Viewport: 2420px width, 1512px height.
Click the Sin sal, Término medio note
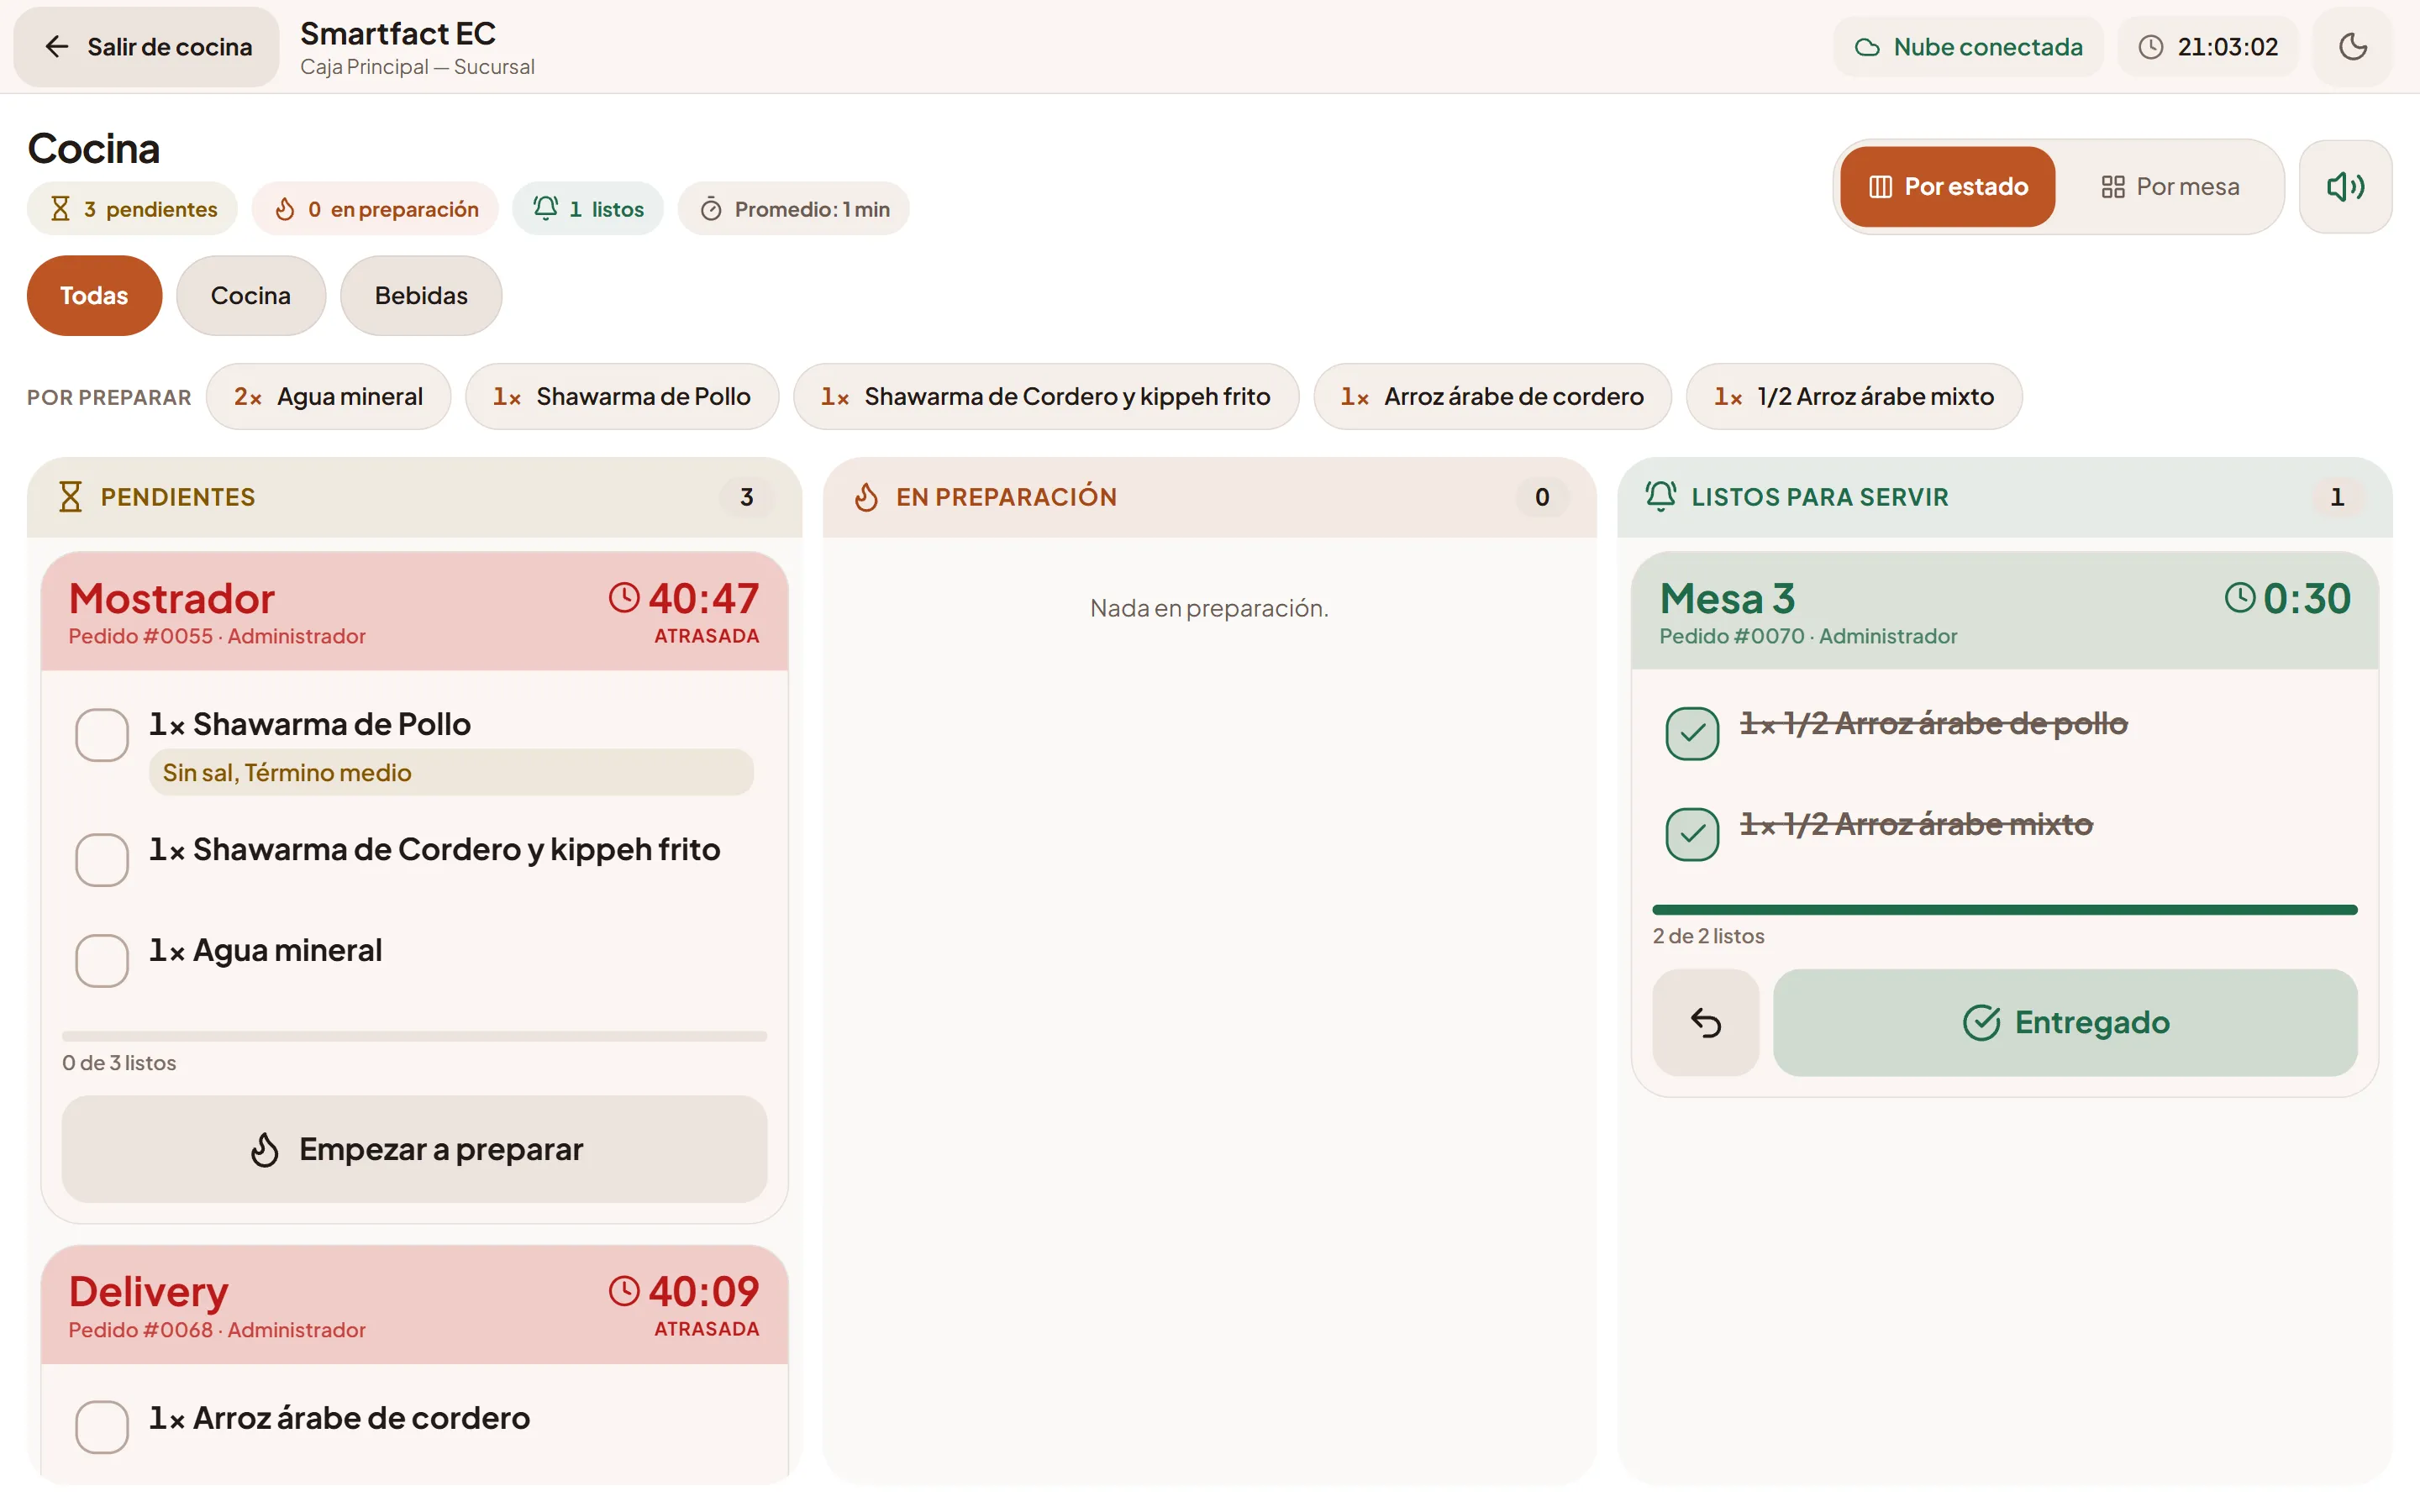click(x=451, y=773)
